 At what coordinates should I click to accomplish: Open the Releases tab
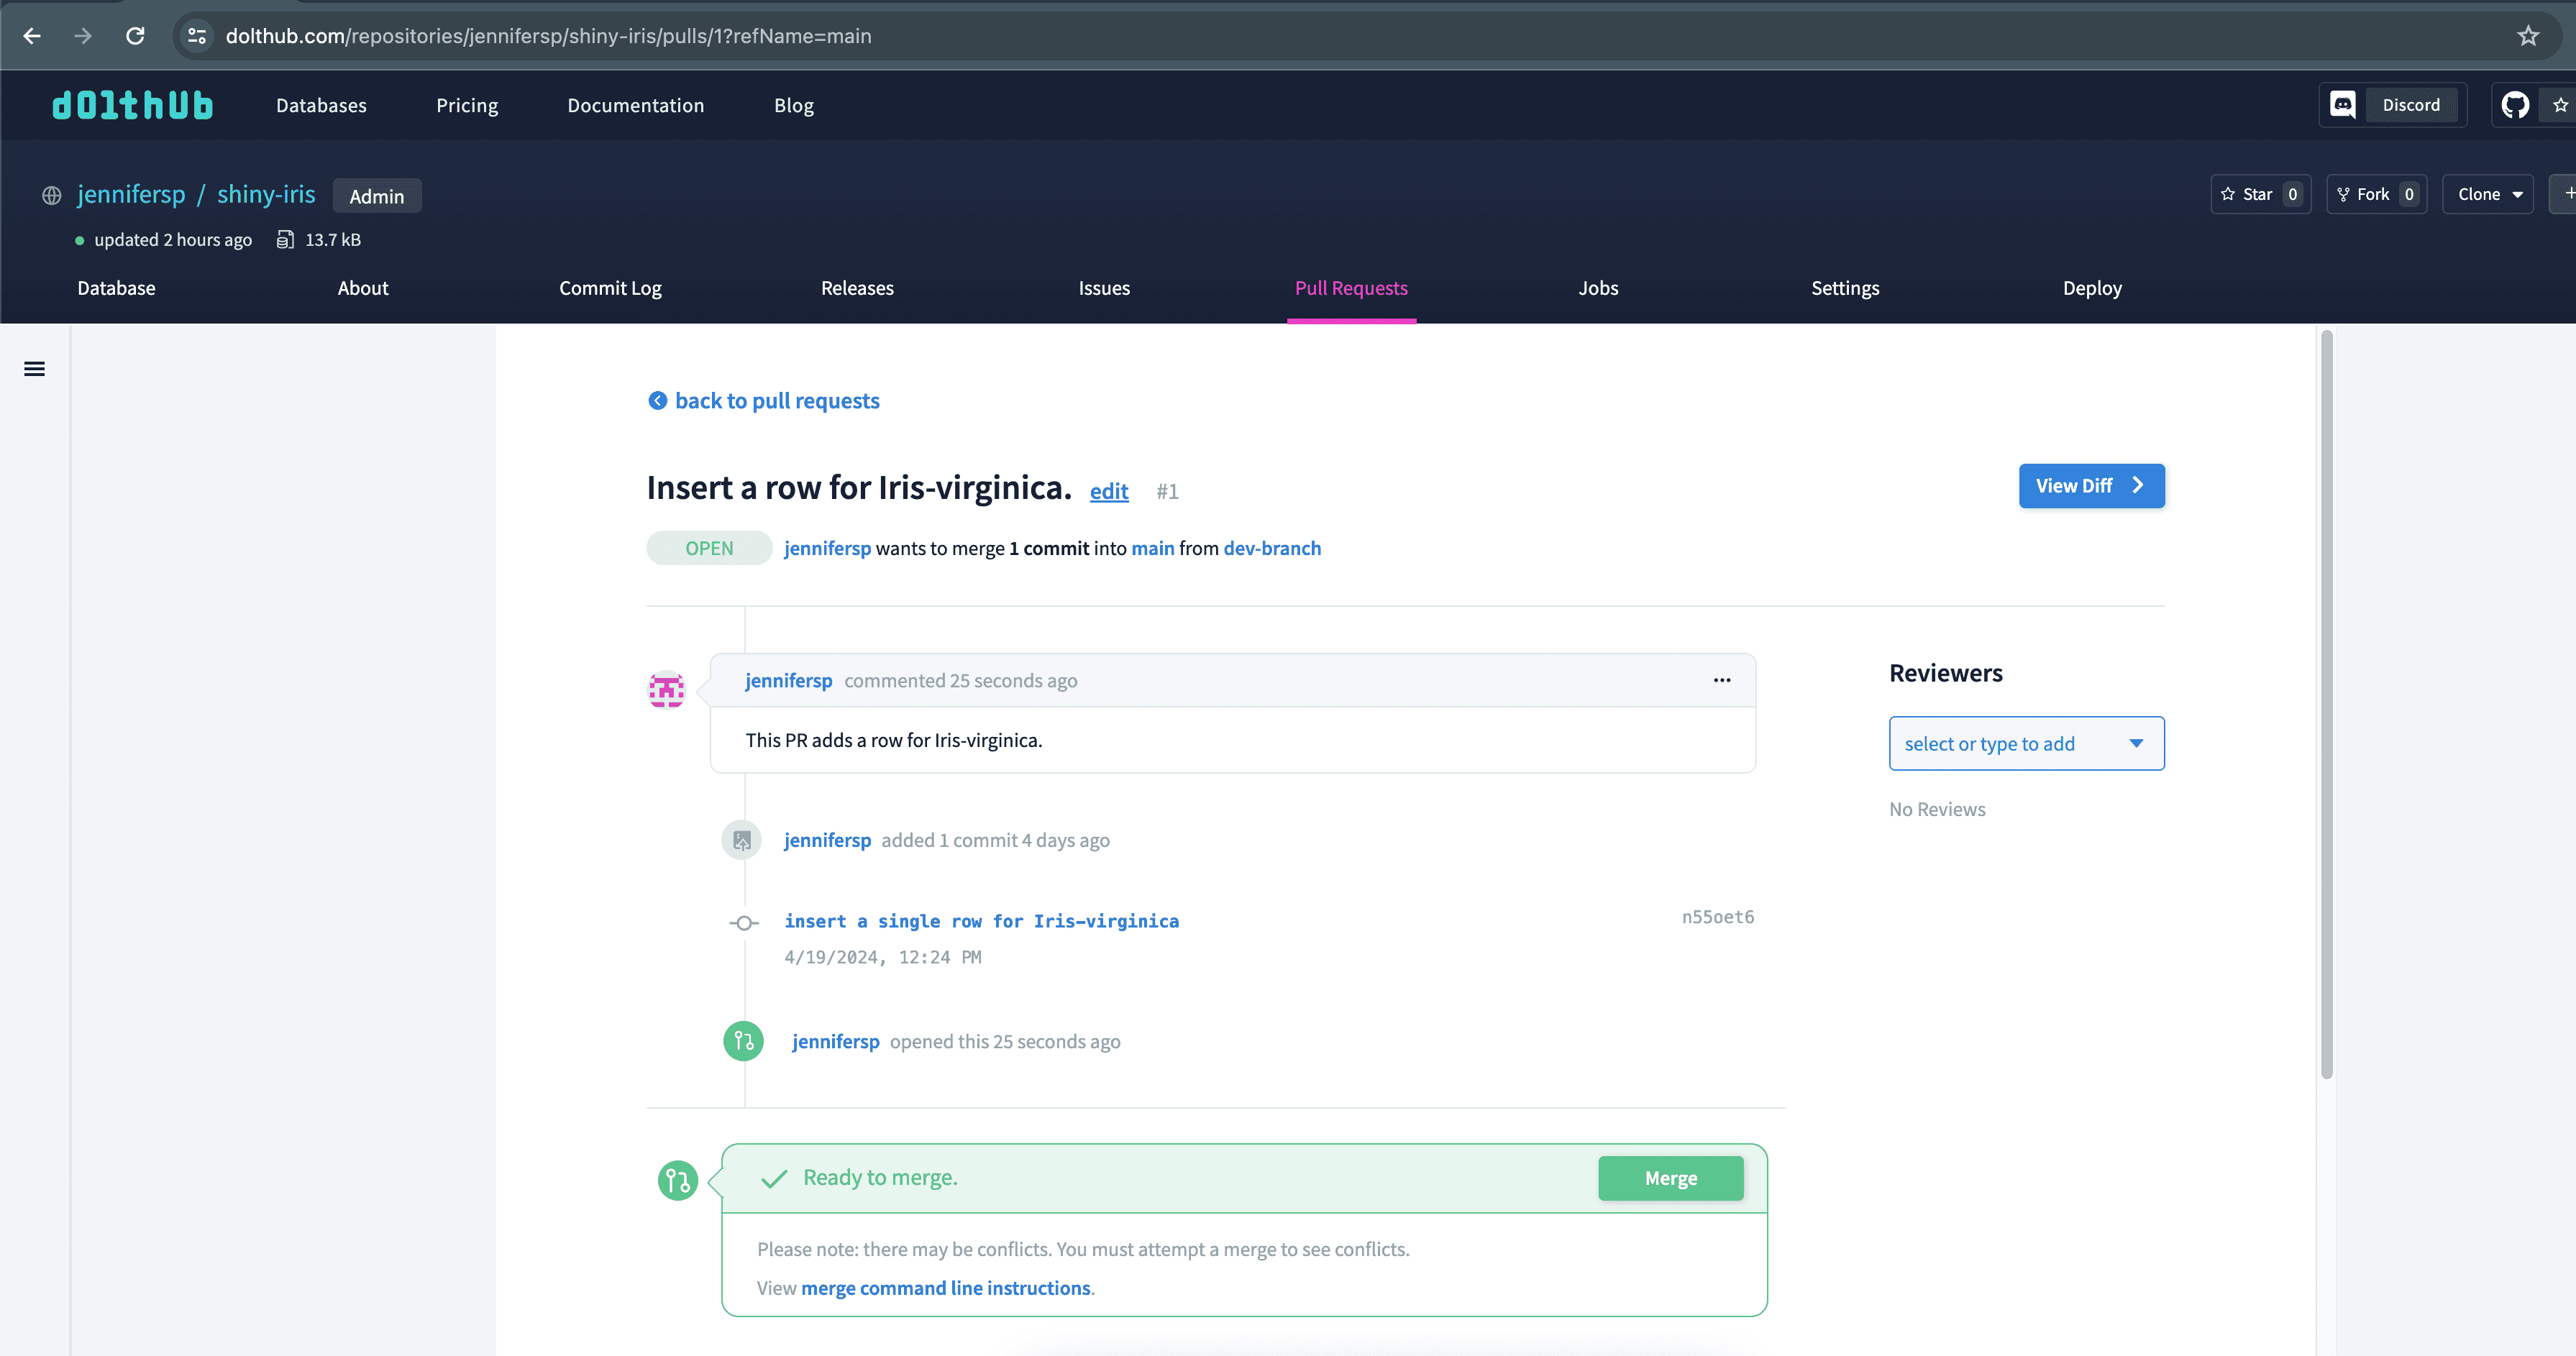857,288
